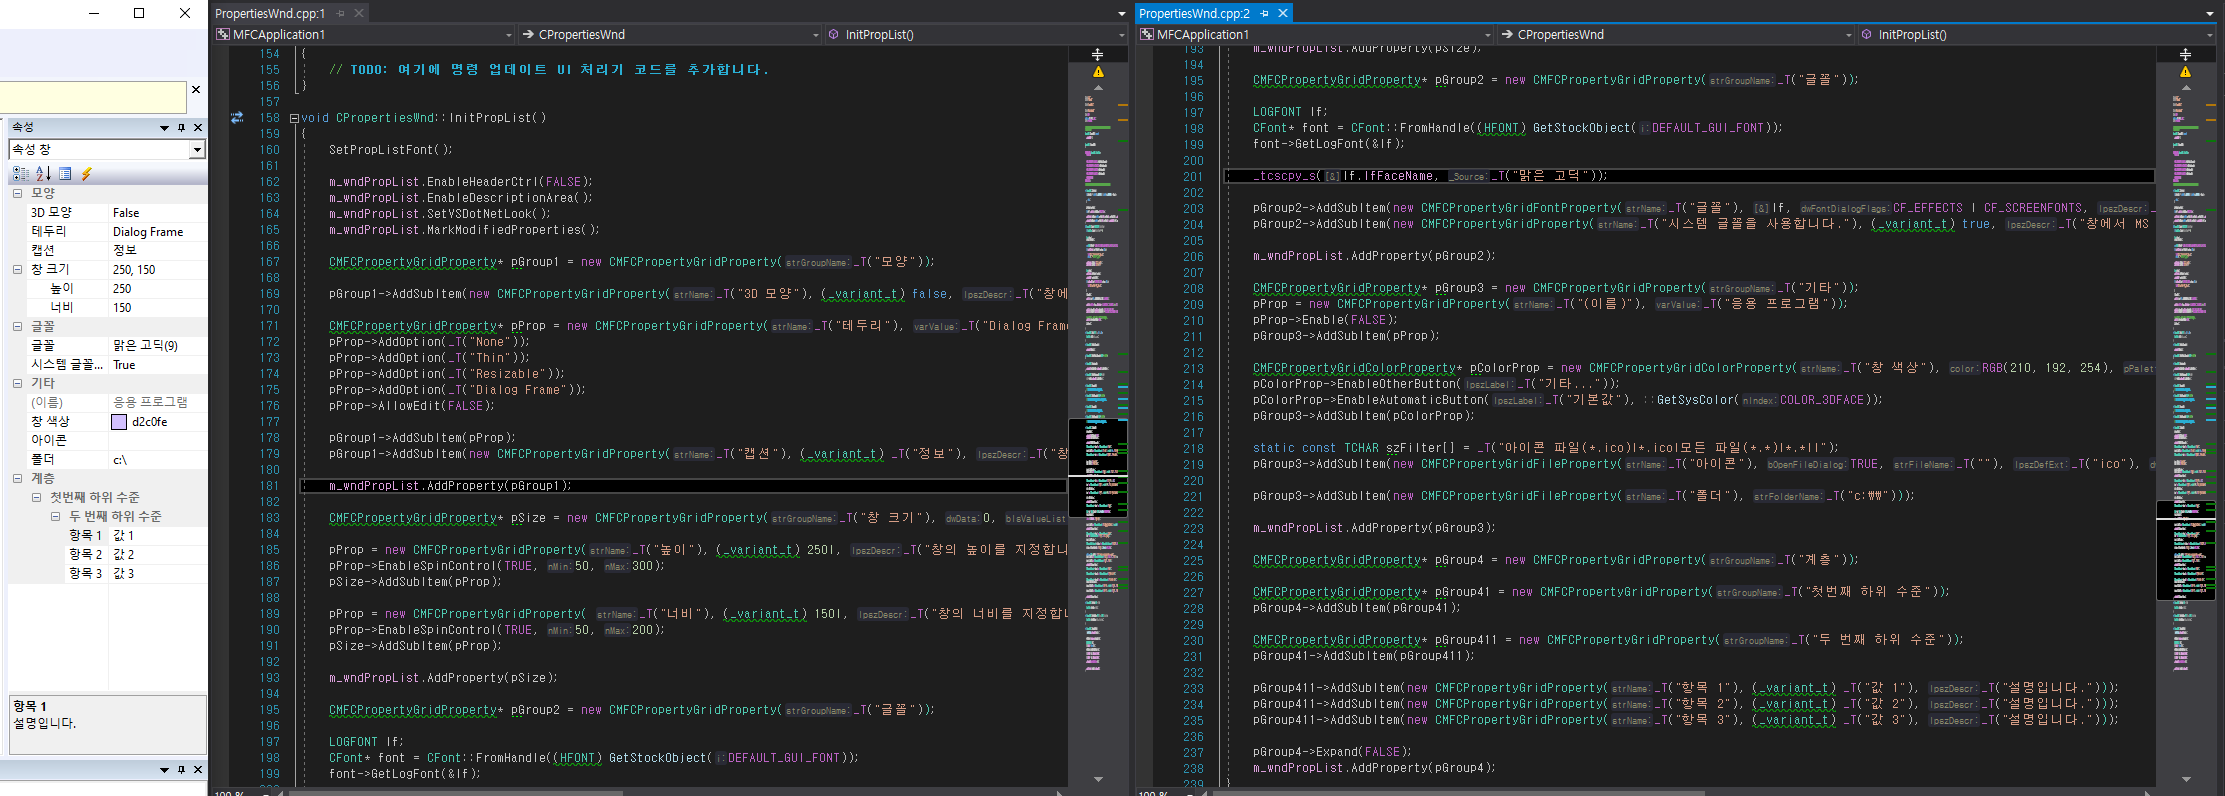The image size is (2225, 796).
Task: Select the 캡션 property value 정보
Action: coord(125,251)
